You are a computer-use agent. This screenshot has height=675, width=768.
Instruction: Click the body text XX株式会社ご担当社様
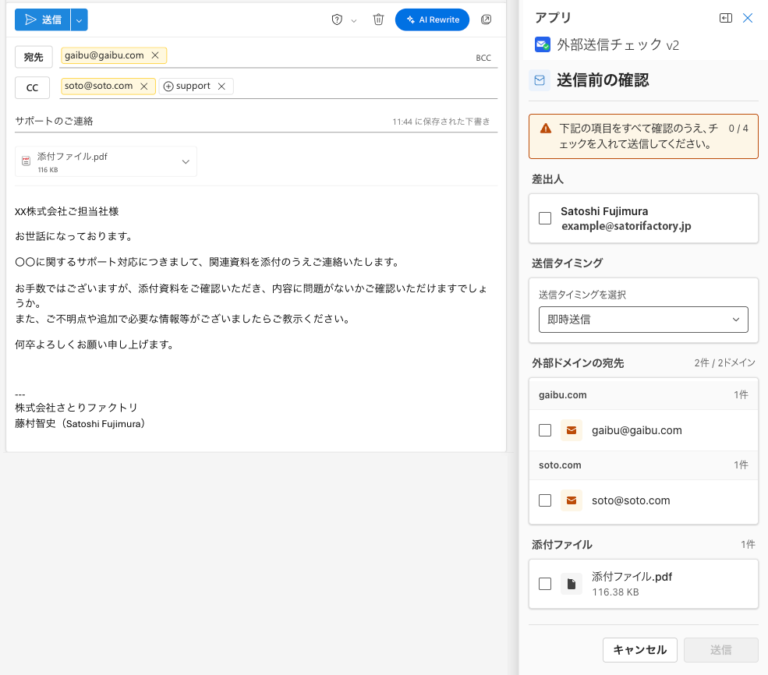67,212
